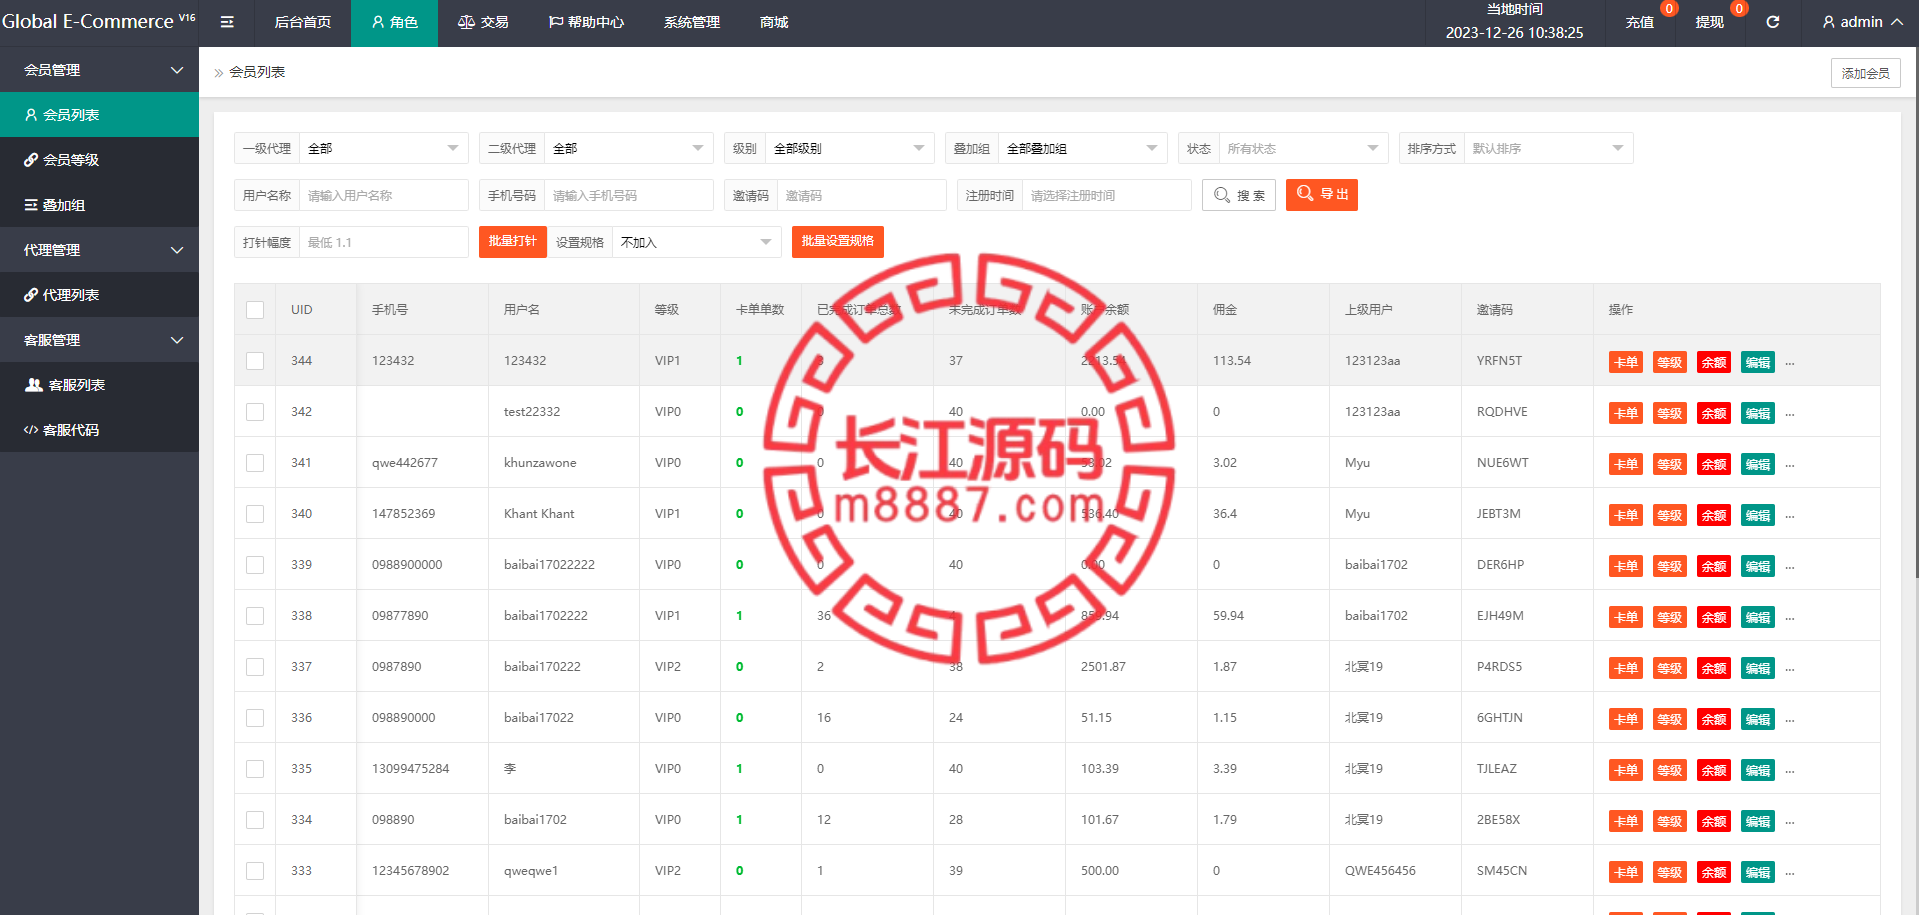Viewport: 1919px width, 915px height.
Task: Collapse the 代理管理 sidebar group
Action: click(x=99, y=250)
